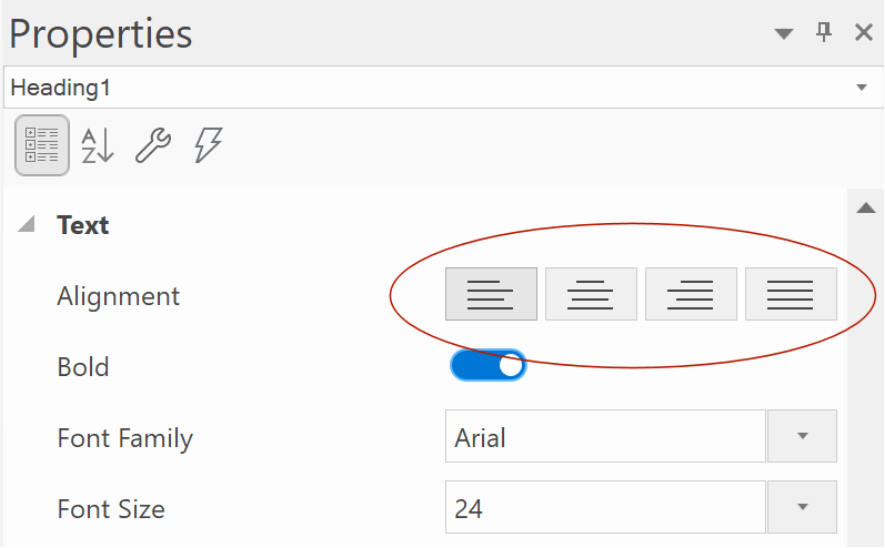
Task: Close the Properties panel
Action: (x=864, y=32)
